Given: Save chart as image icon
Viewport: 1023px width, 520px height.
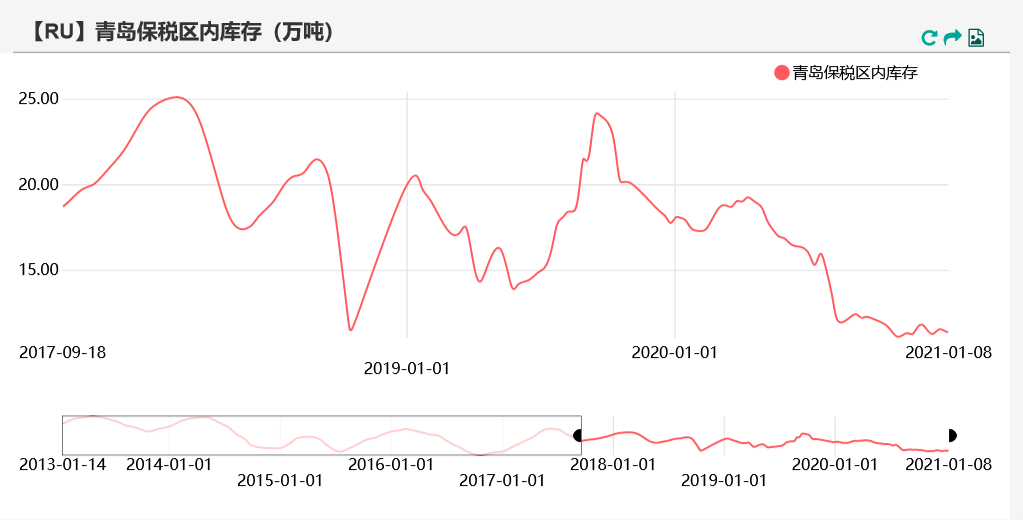Looking at the screenshot, I should (x=976, y=38).
